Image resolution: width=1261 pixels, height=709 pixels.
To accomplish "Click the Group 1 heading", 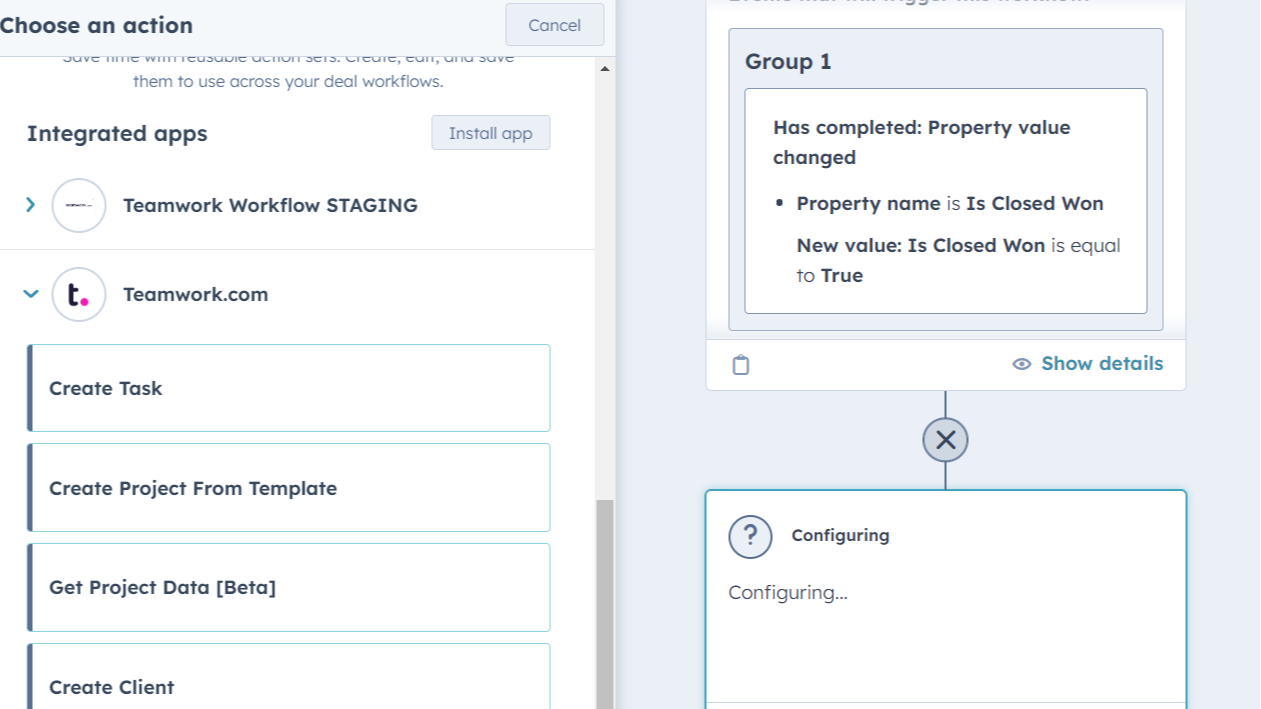I will (788, 62).
